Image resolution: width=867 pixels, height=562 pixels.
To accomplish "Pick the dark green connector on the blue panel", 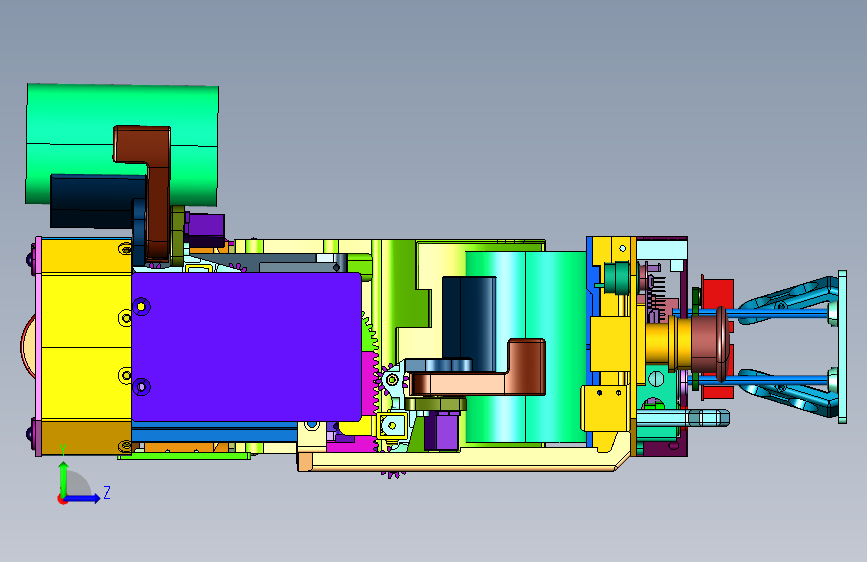I will pos(616,278).
